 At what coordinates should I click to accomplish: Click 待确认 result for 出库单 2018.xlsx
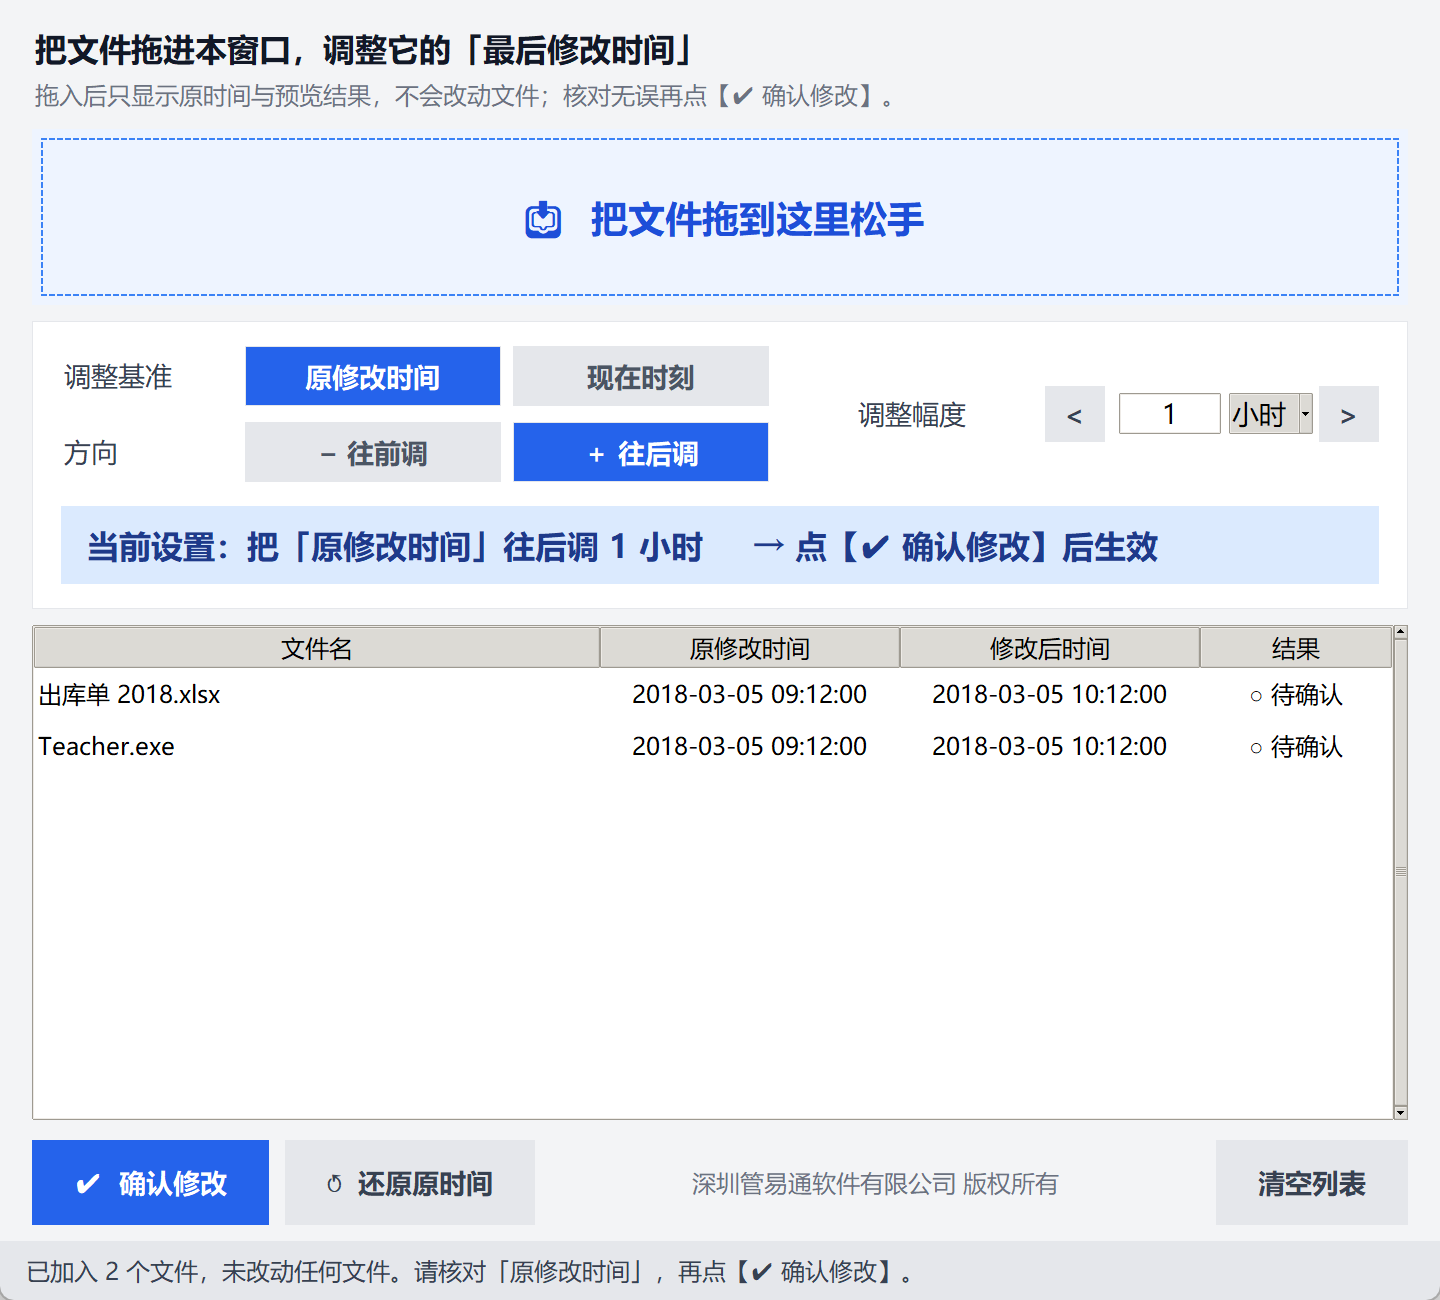point(1296,694)
